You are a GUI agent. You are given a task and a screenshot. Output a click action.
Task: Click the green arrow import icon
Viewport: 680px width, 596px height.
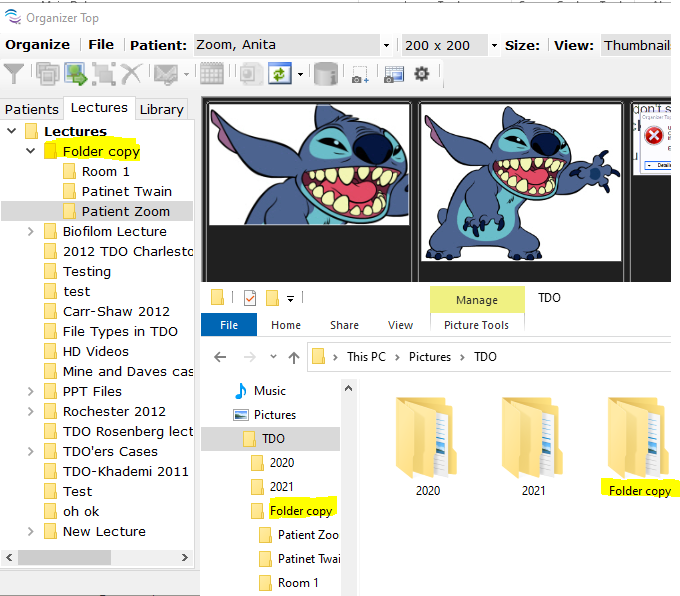click(75, 73)
